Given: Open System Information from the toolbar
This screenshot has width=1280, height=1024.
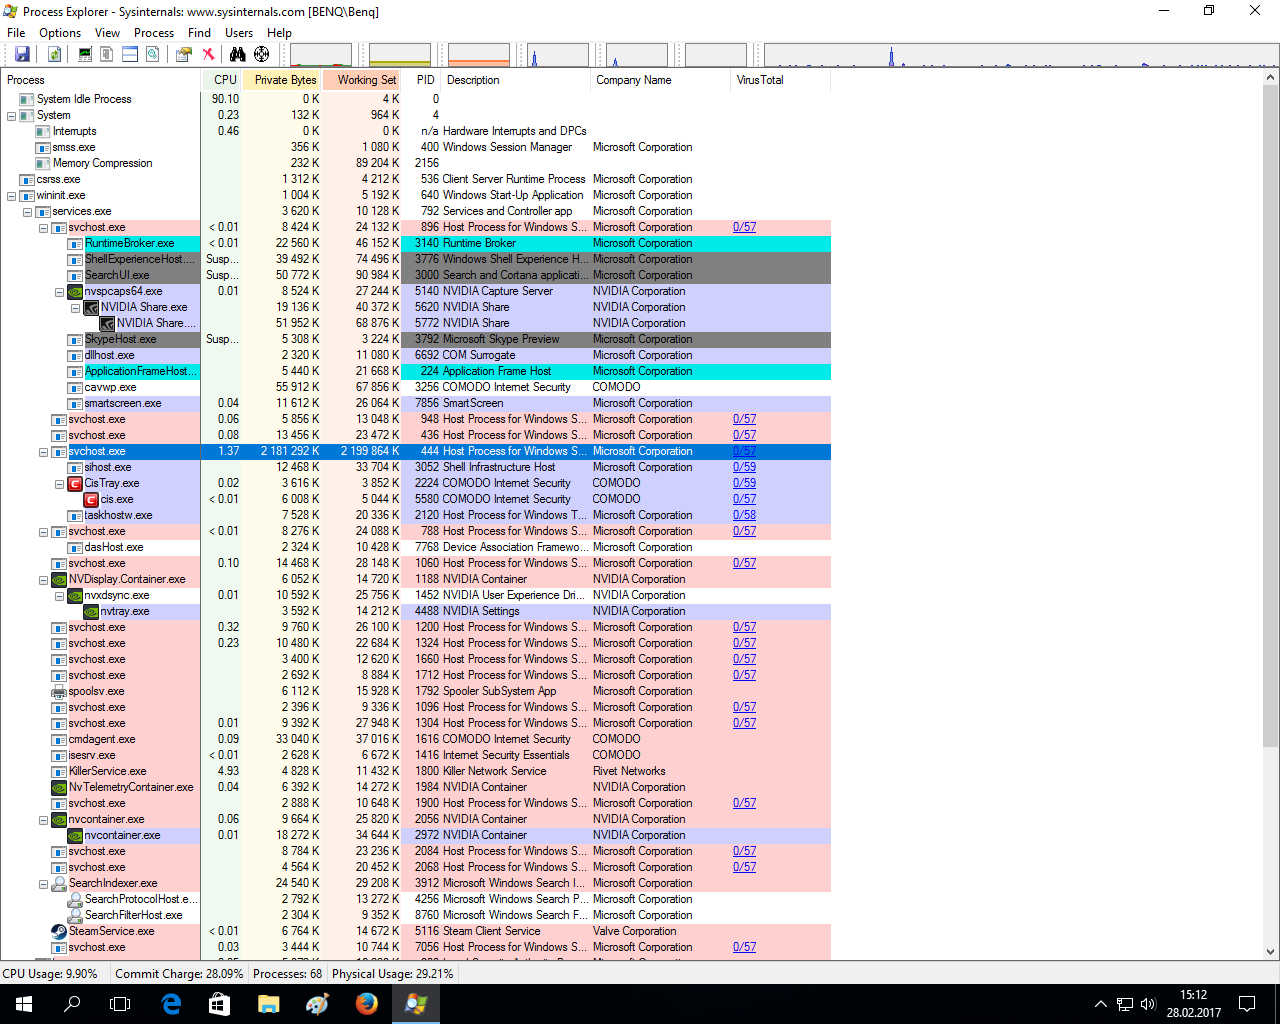Looking at the screenshot, I should (85, 54).
